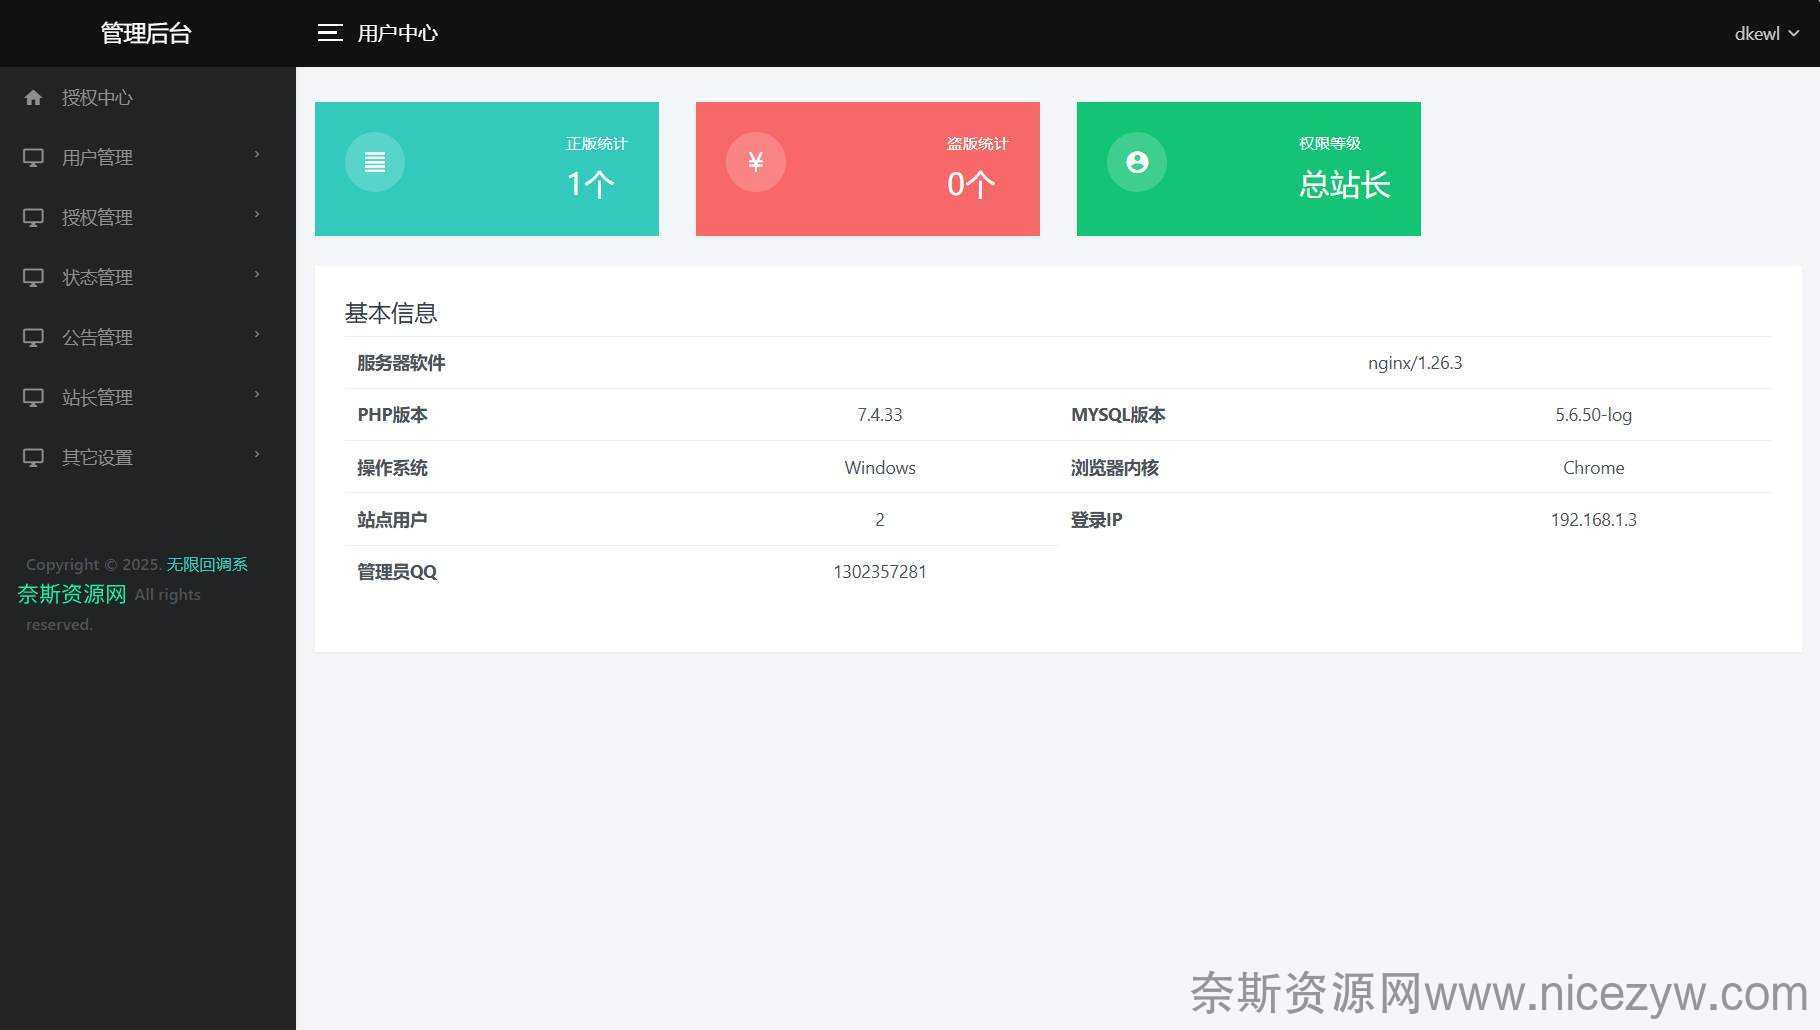
Task: Click the 浏览器内核 row label
Action: pos(1114,468)
